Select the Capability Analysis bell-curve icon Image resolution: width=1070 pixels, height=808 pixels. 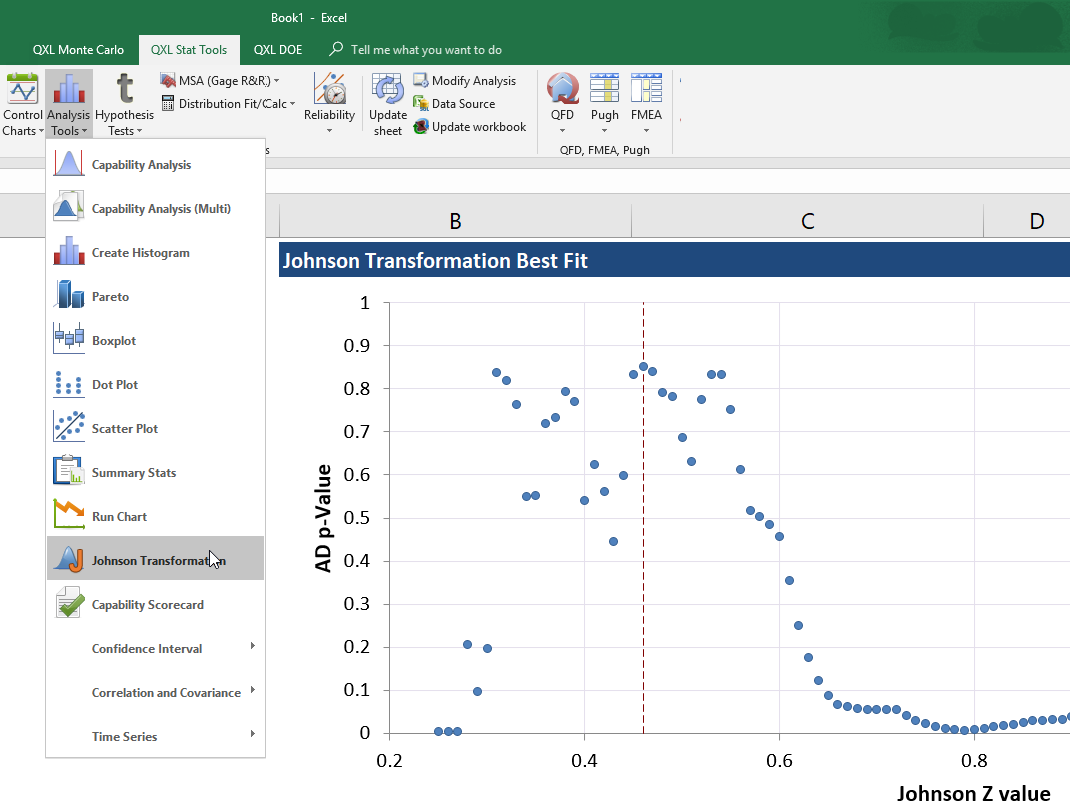[x=69, y=164]
